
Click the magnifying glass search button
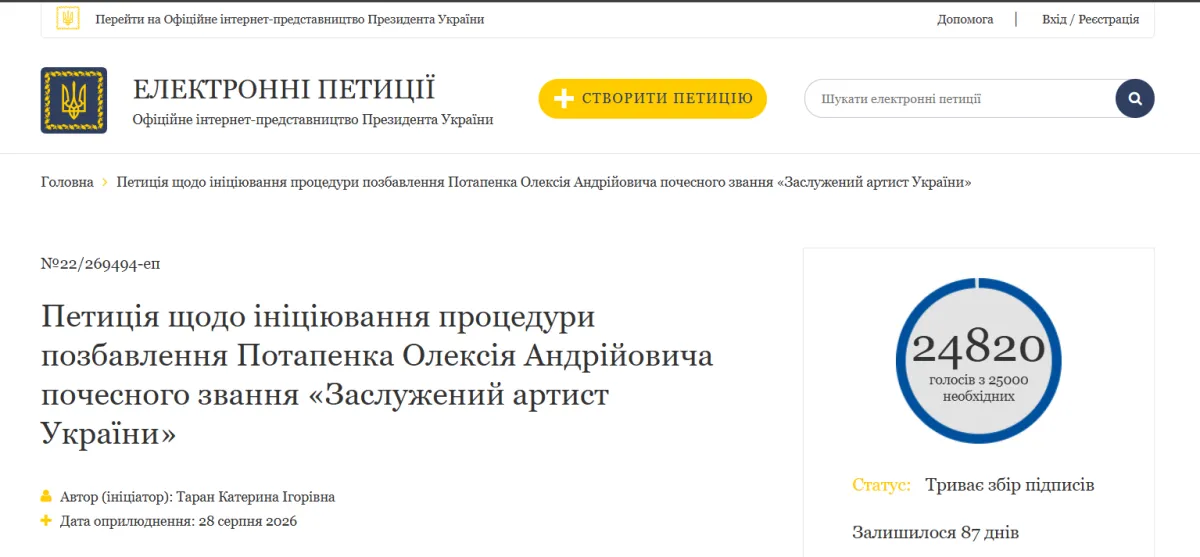click(1135, 99)
